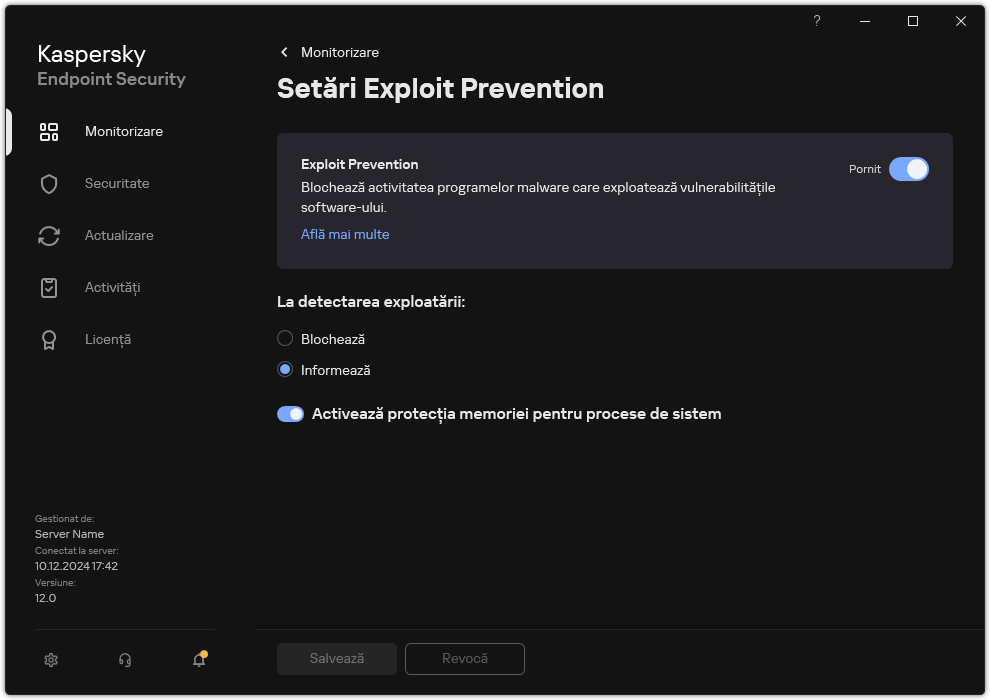Go back using the Monitorizare chevron arrow
The width and height of the screenshot is (990, 700).
click(285, 52)
